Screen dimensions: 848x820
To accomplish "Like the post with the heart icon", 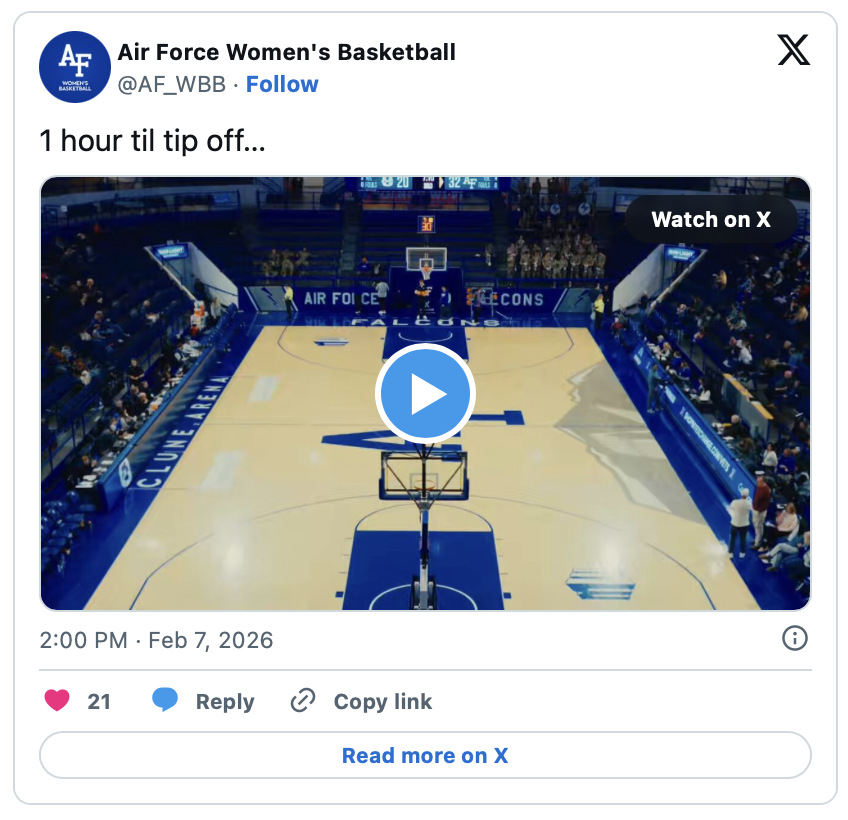I will [x=58, y=701].
